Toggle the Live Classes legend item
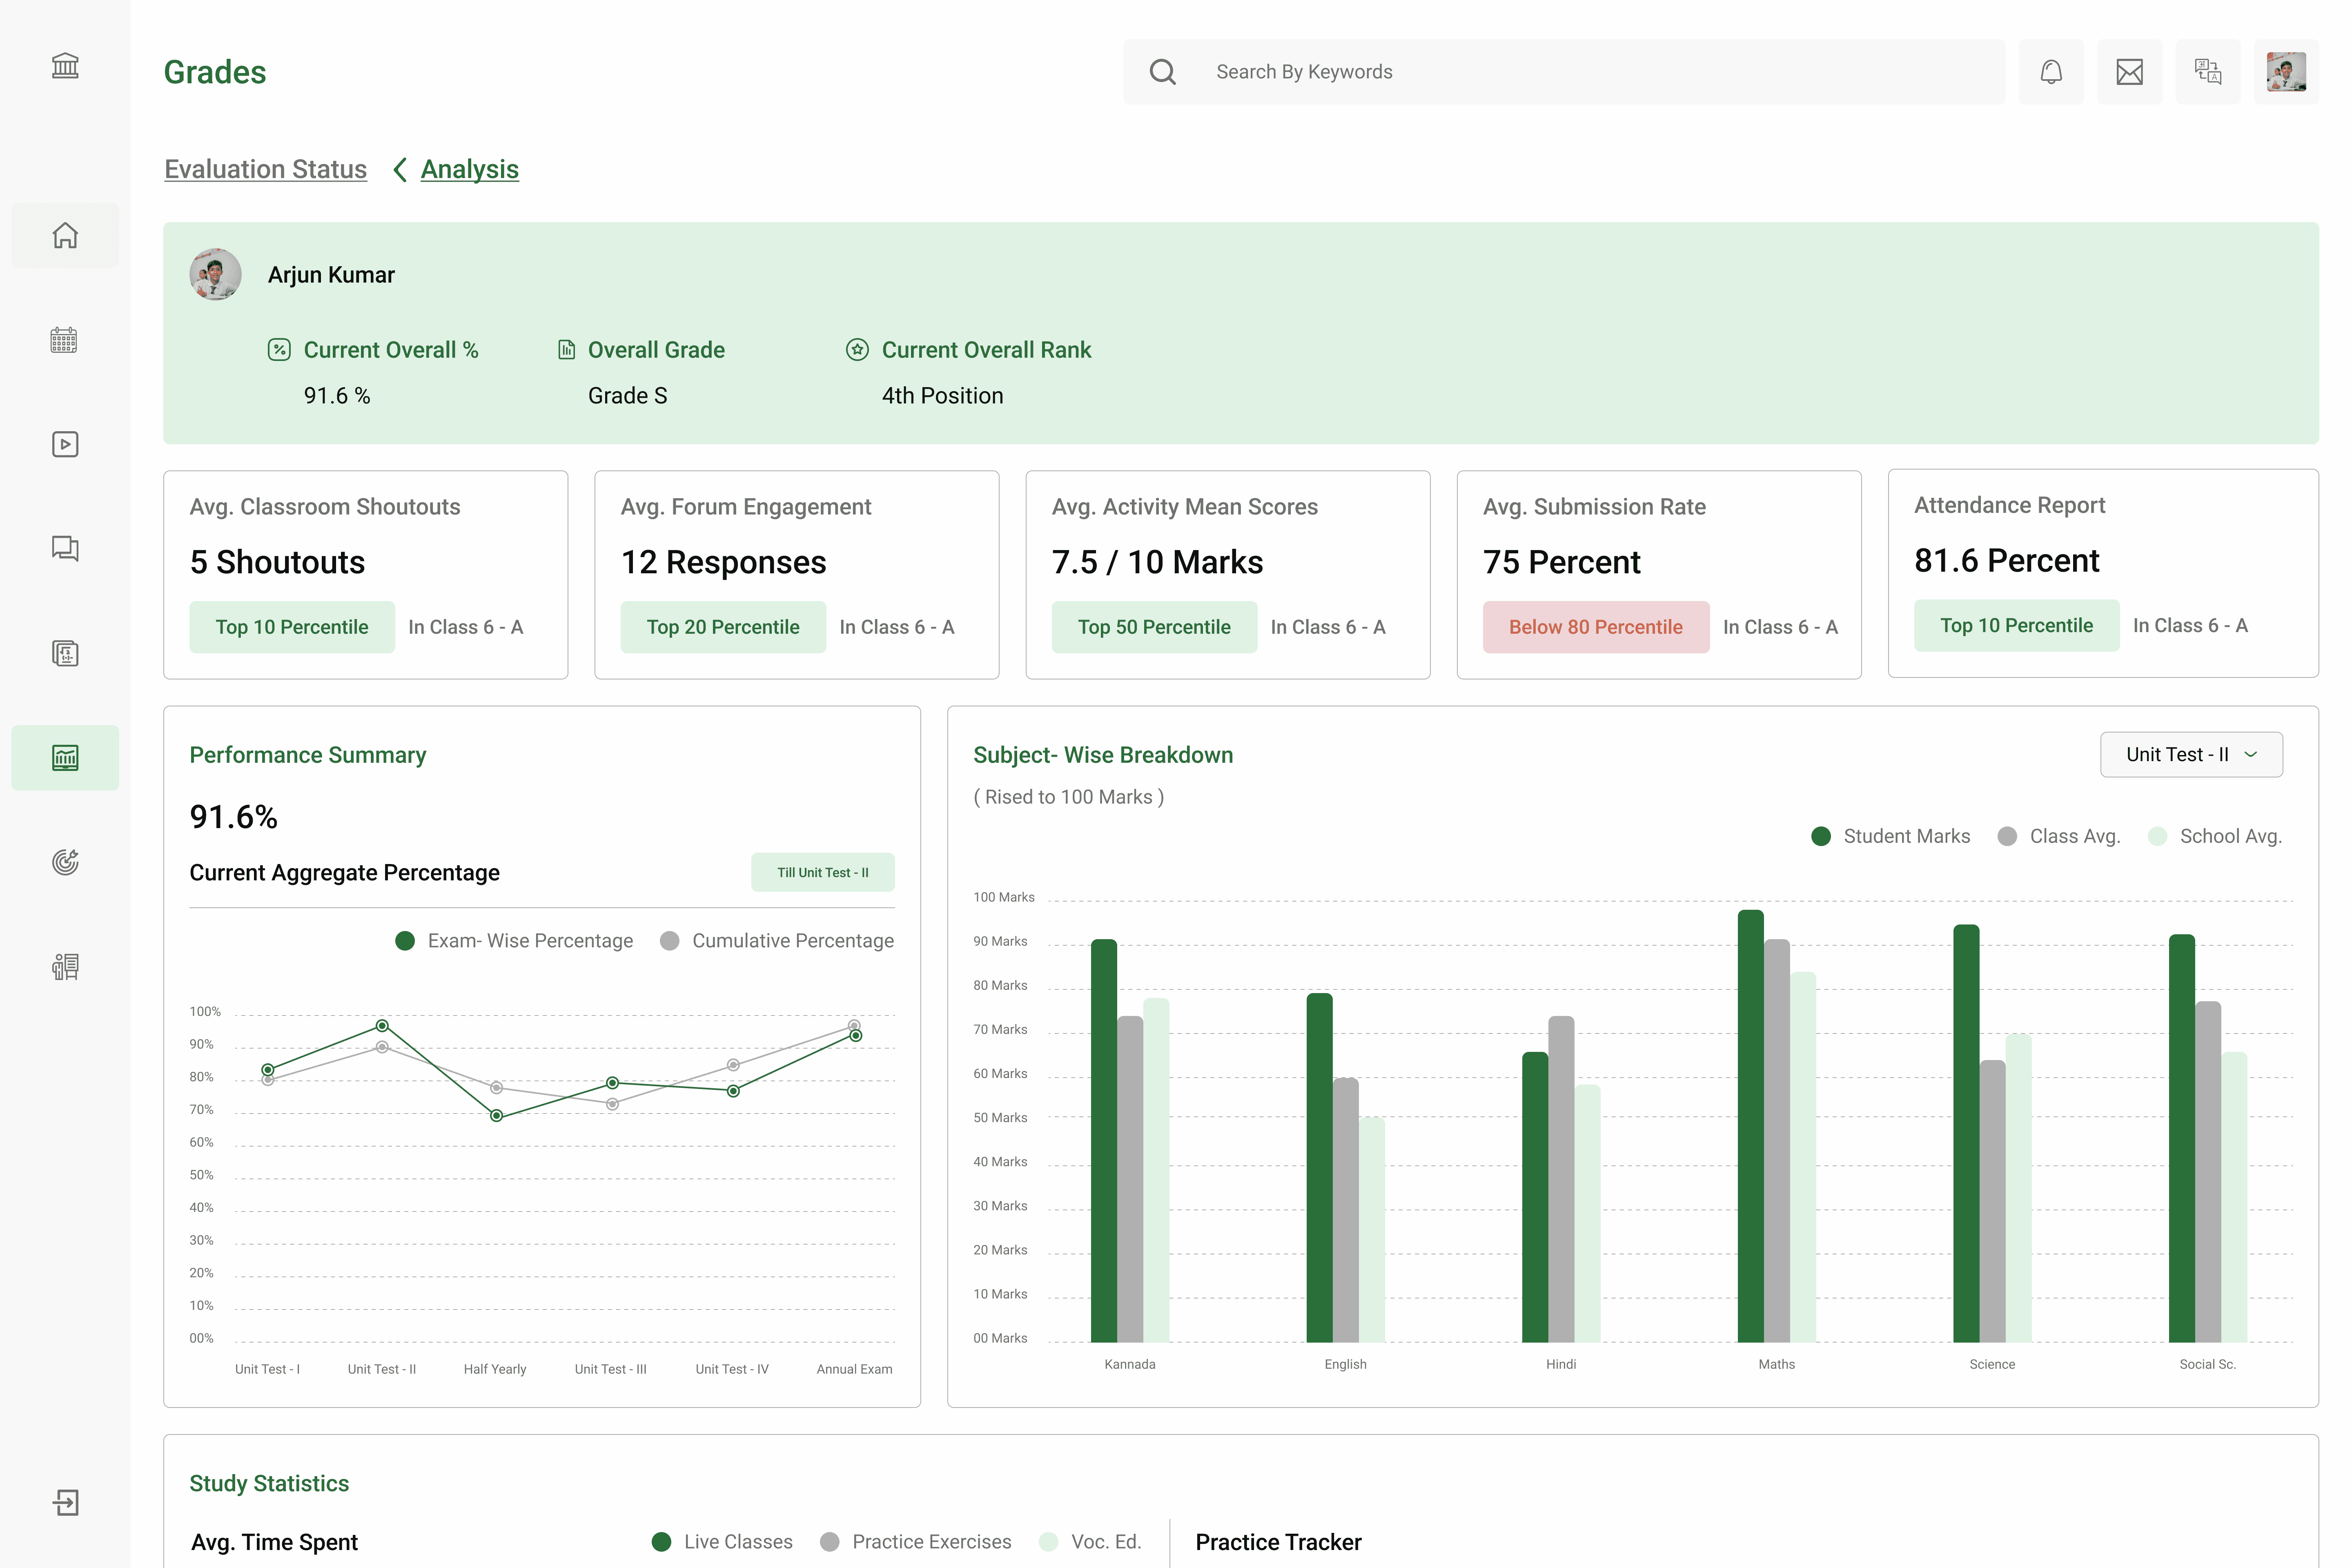 tap(722, 1542)
